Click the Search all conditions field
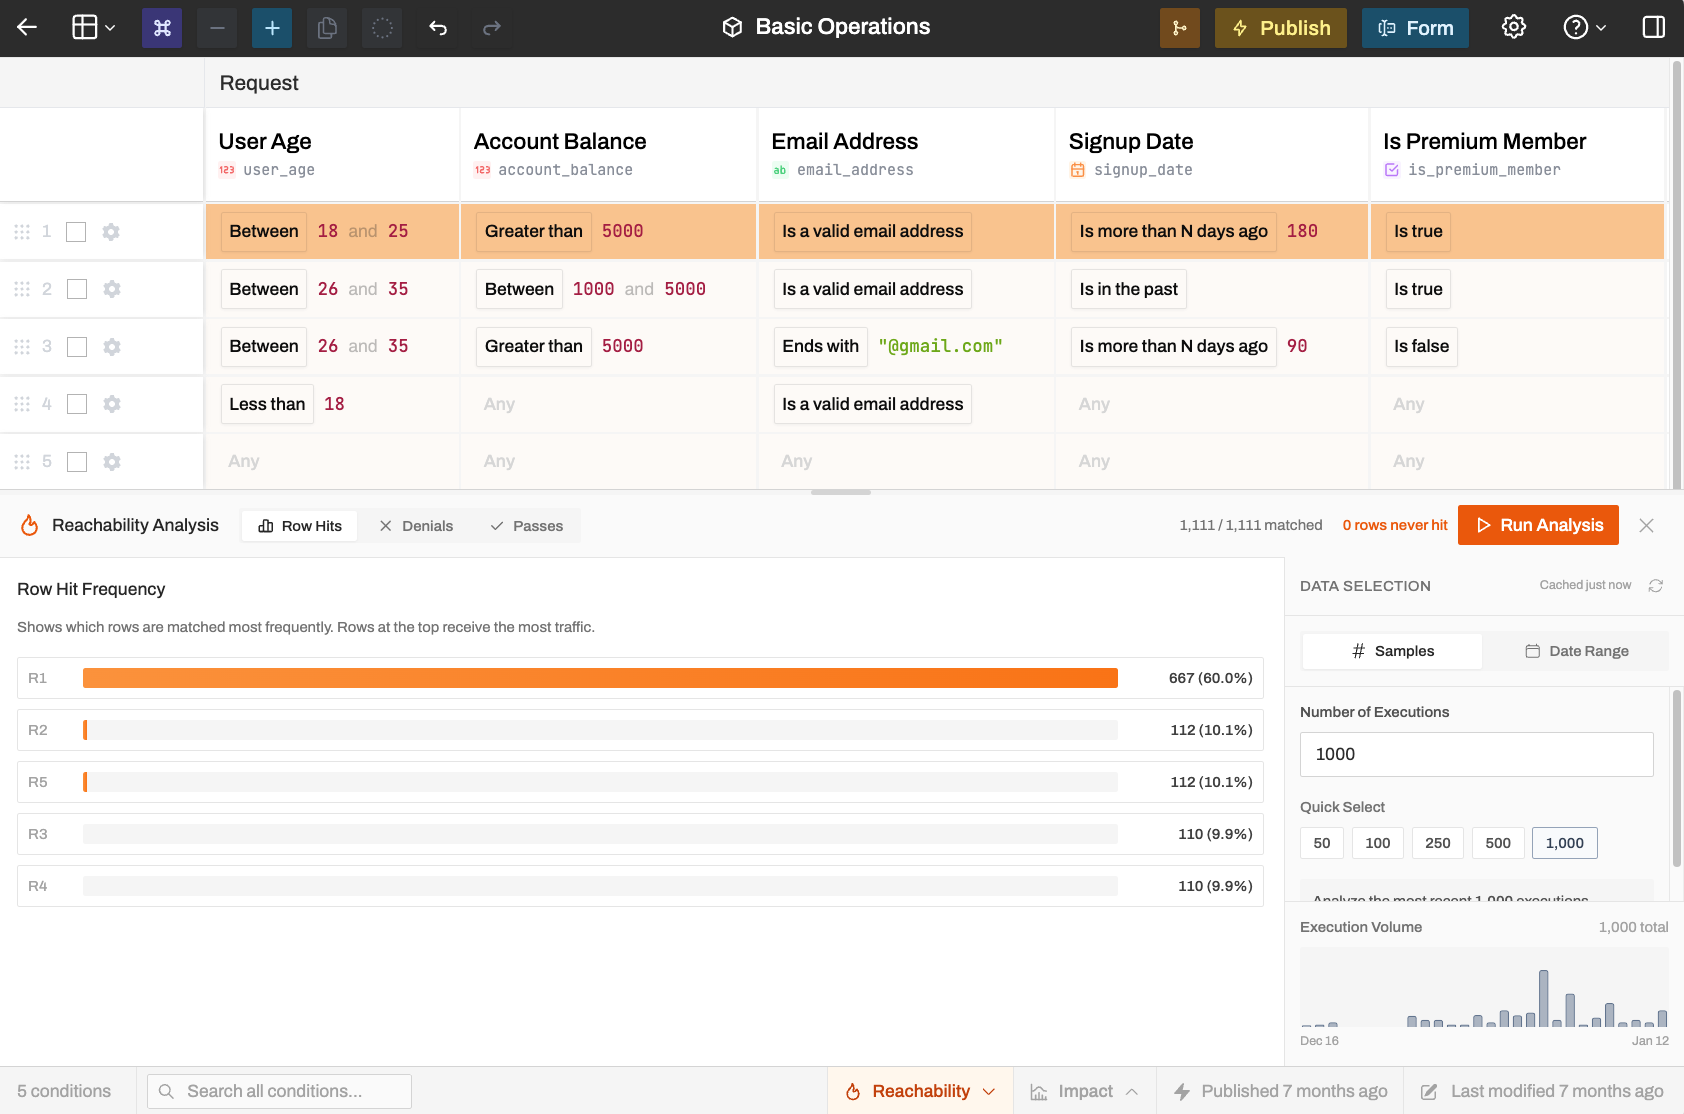This screenshot has width=1684, height=1114. coord(280,1091)
